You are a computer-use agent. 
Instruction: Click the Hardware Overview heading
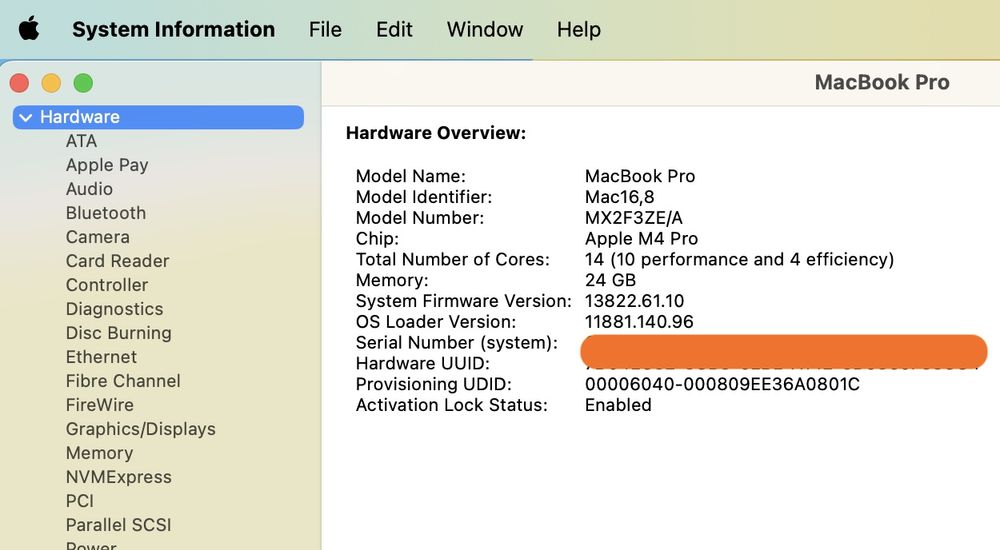pos(436,133)
